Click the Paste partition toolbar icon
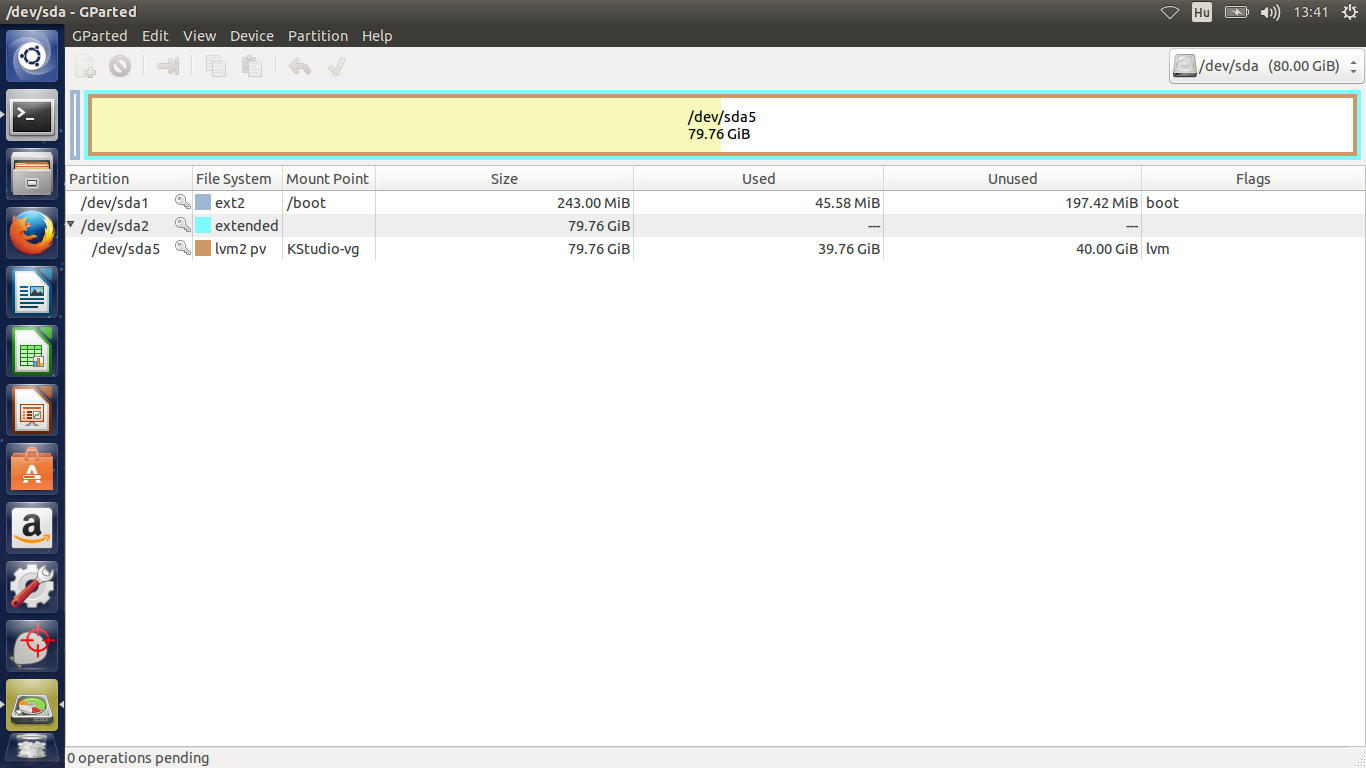The image size is (1366, 768). [252, 66]
